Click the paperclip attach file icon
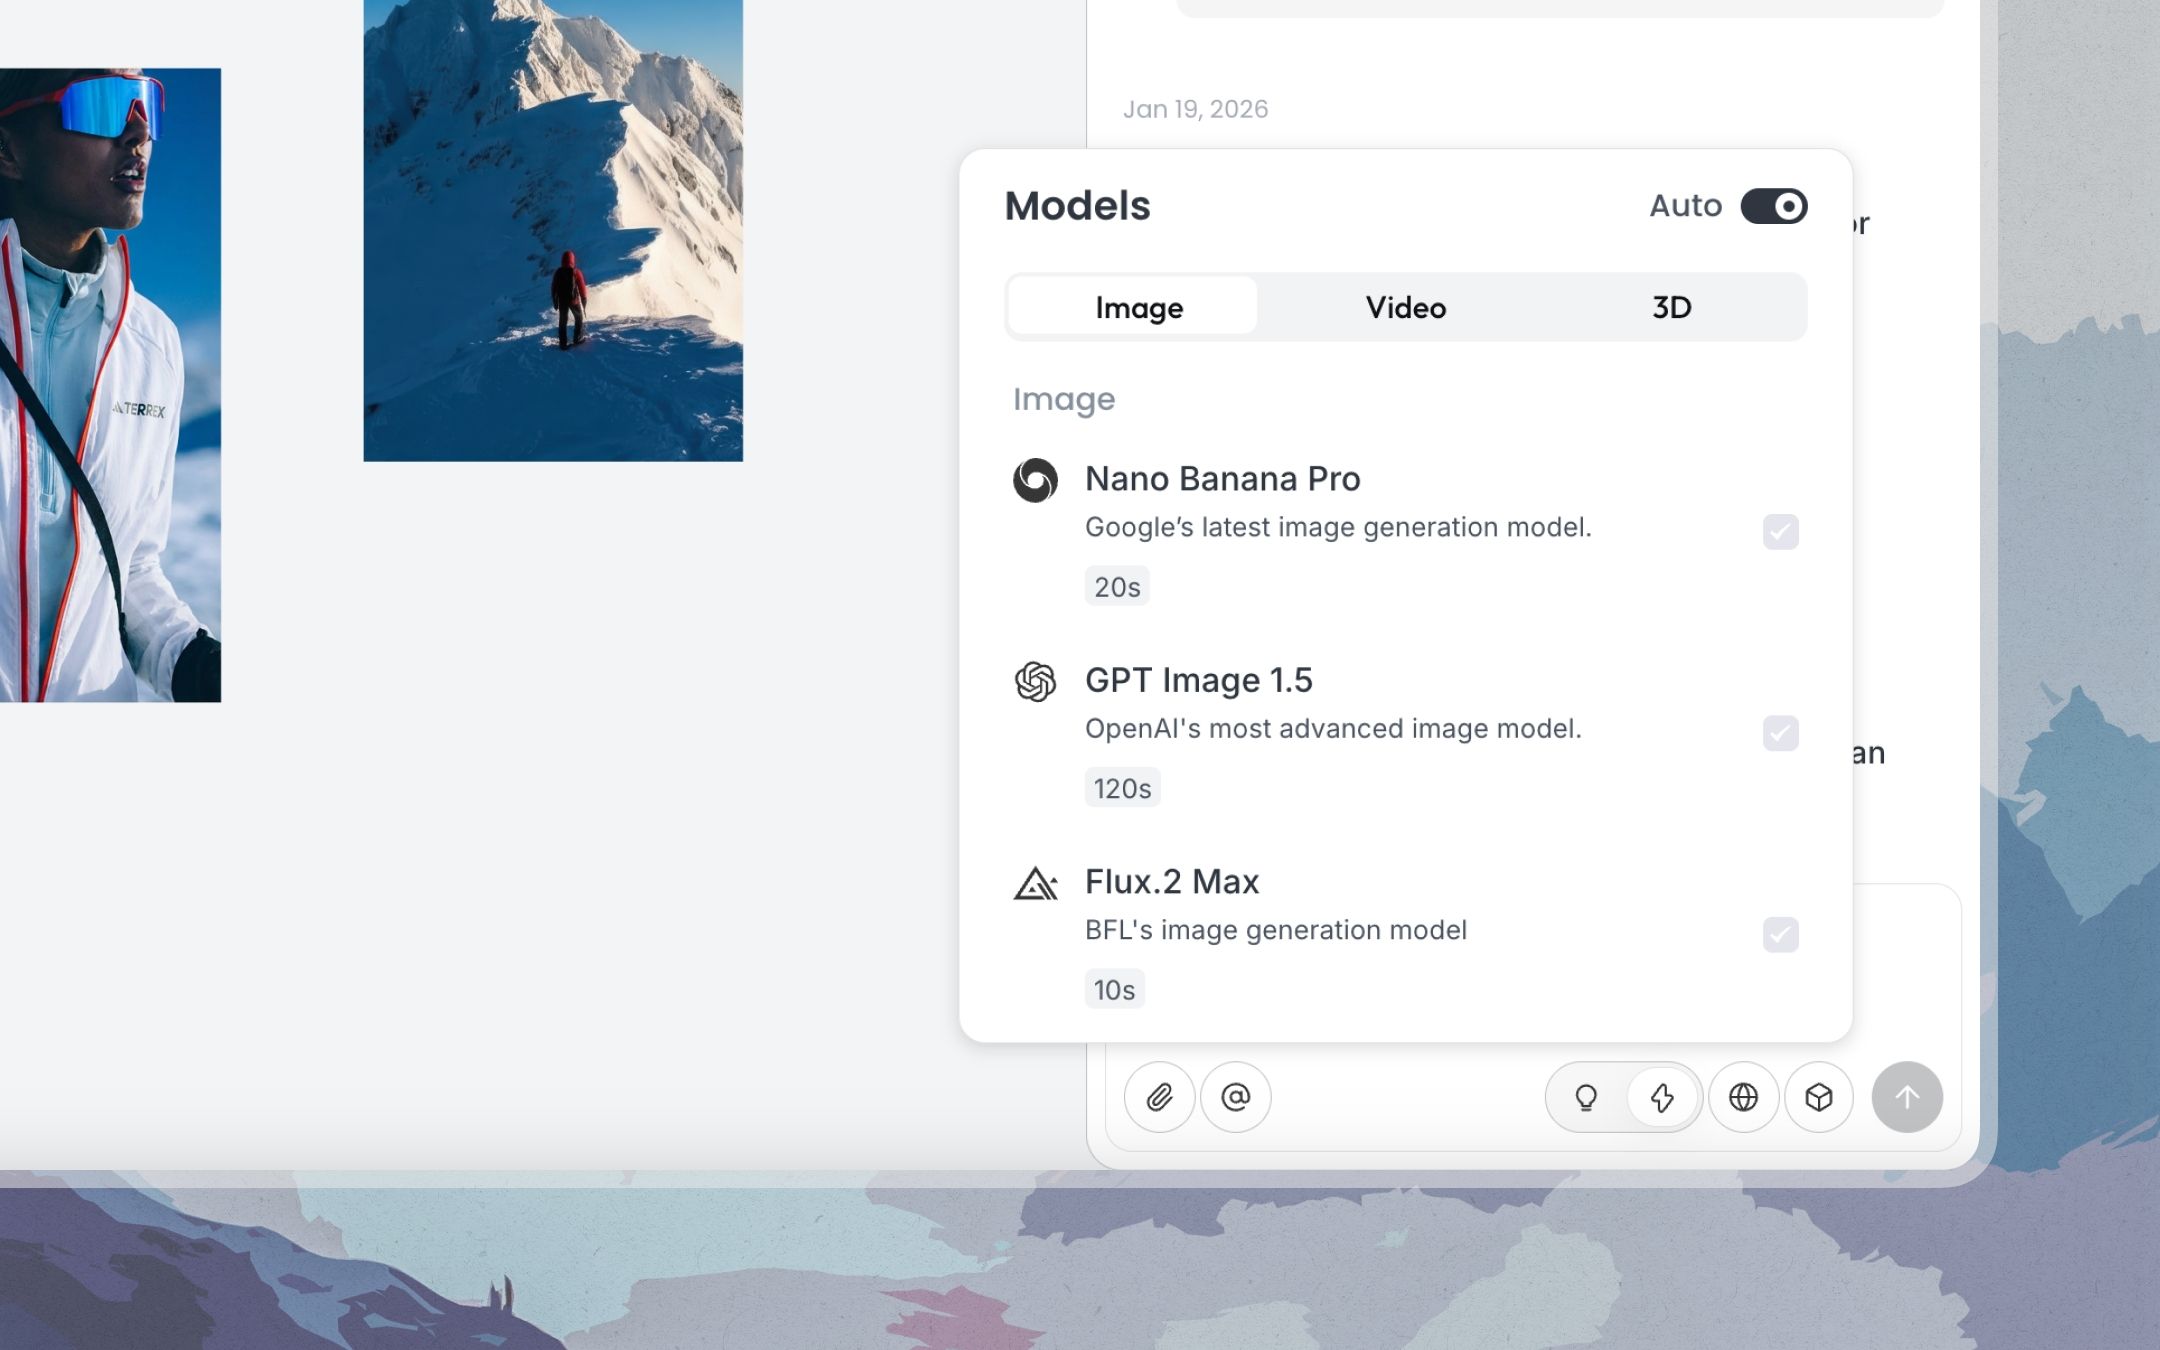The height and width of the screenshot is (1350, 2160). coord(1159,1097)
